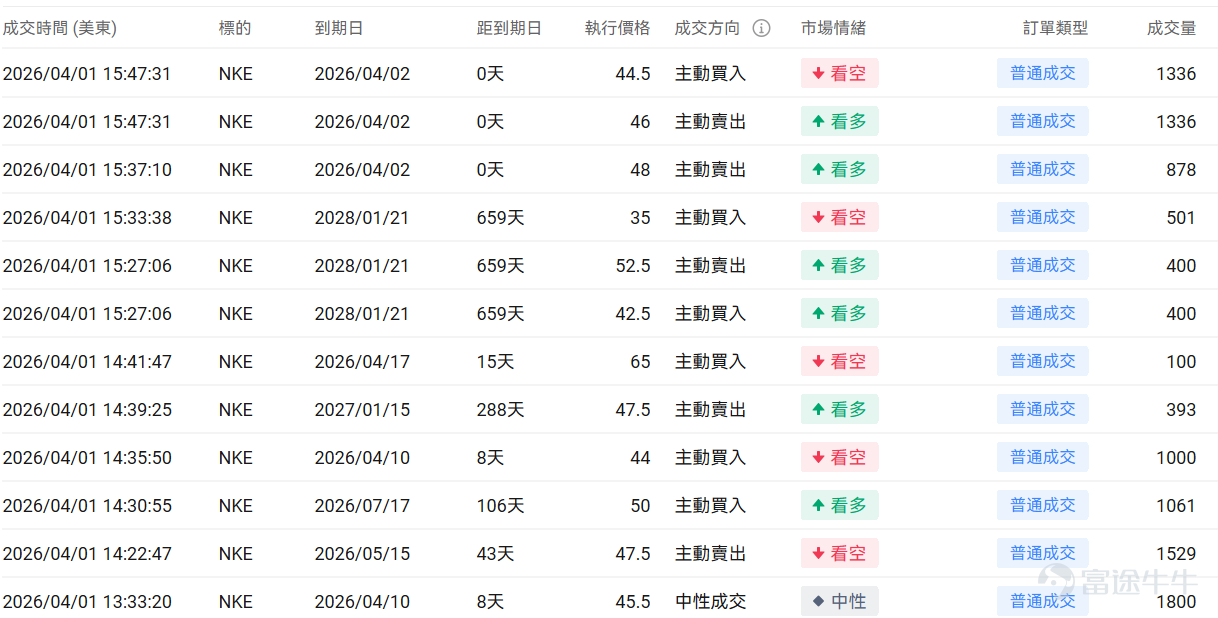
Task: Click the 市場情緒 column header
Action: tap(833, 28)
